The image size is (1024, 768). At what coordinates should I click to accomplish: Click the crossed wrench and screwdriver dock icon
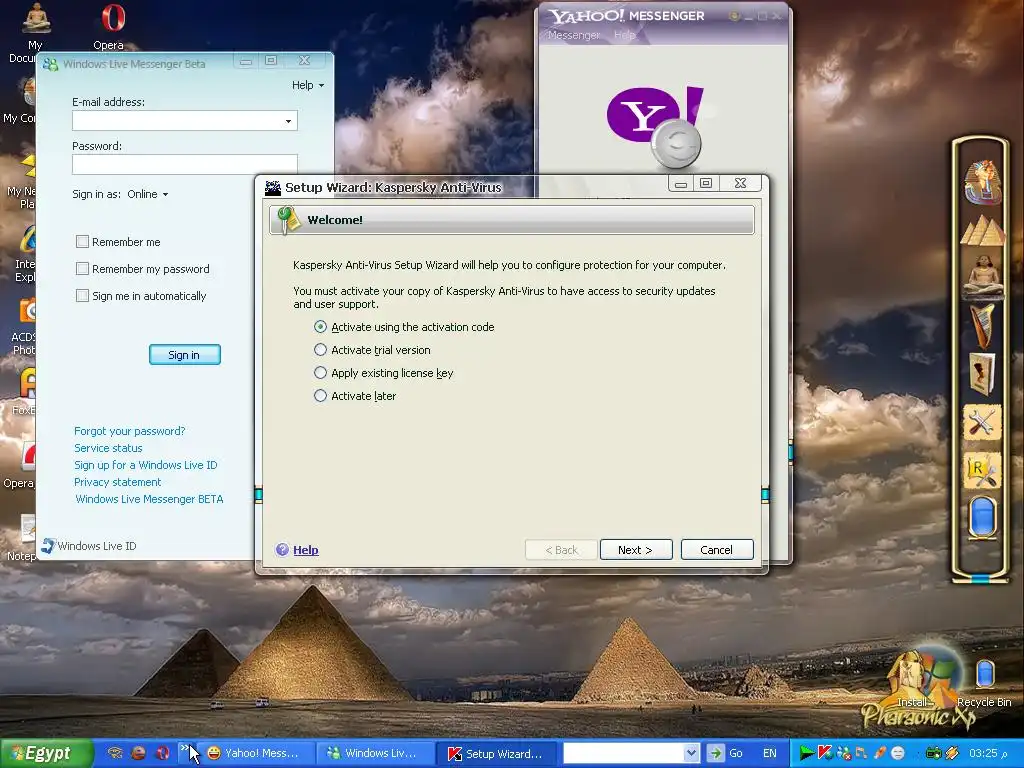click(x=982, y=422)
